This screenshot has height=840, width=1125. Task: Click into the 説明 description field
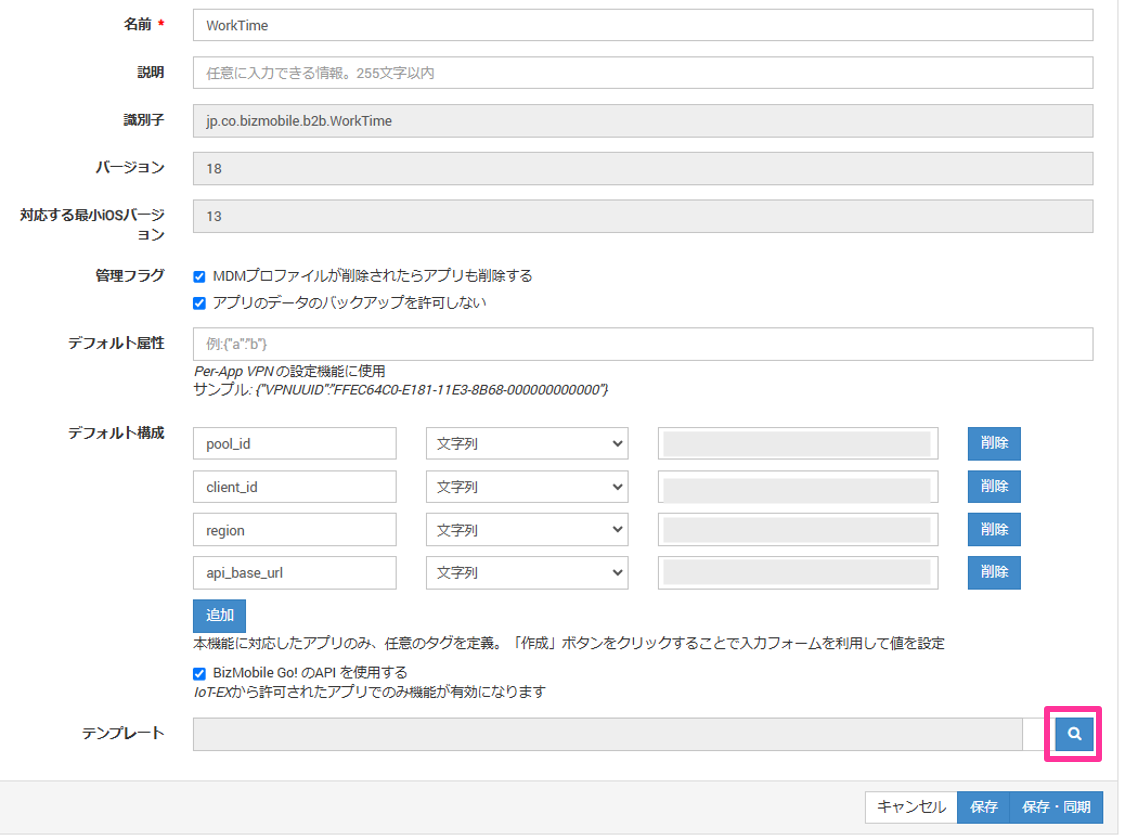[642, 72]
